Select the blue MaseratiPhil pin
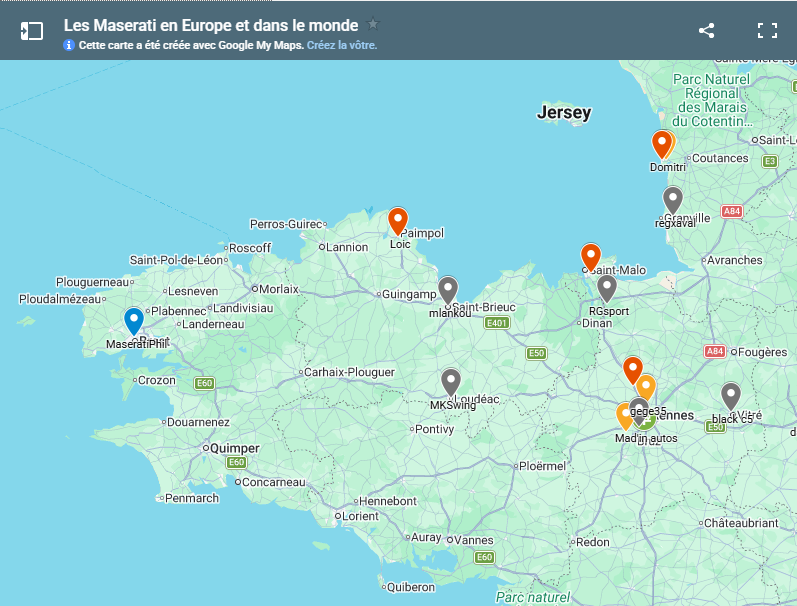 (134, 321)
